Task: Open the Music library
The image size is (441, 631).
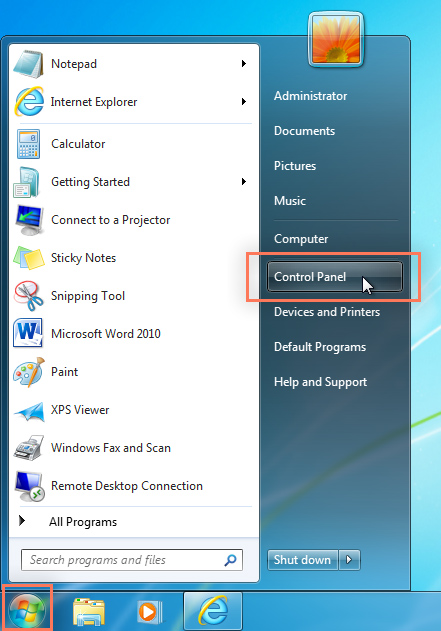Action: click(x=290, y=201)
